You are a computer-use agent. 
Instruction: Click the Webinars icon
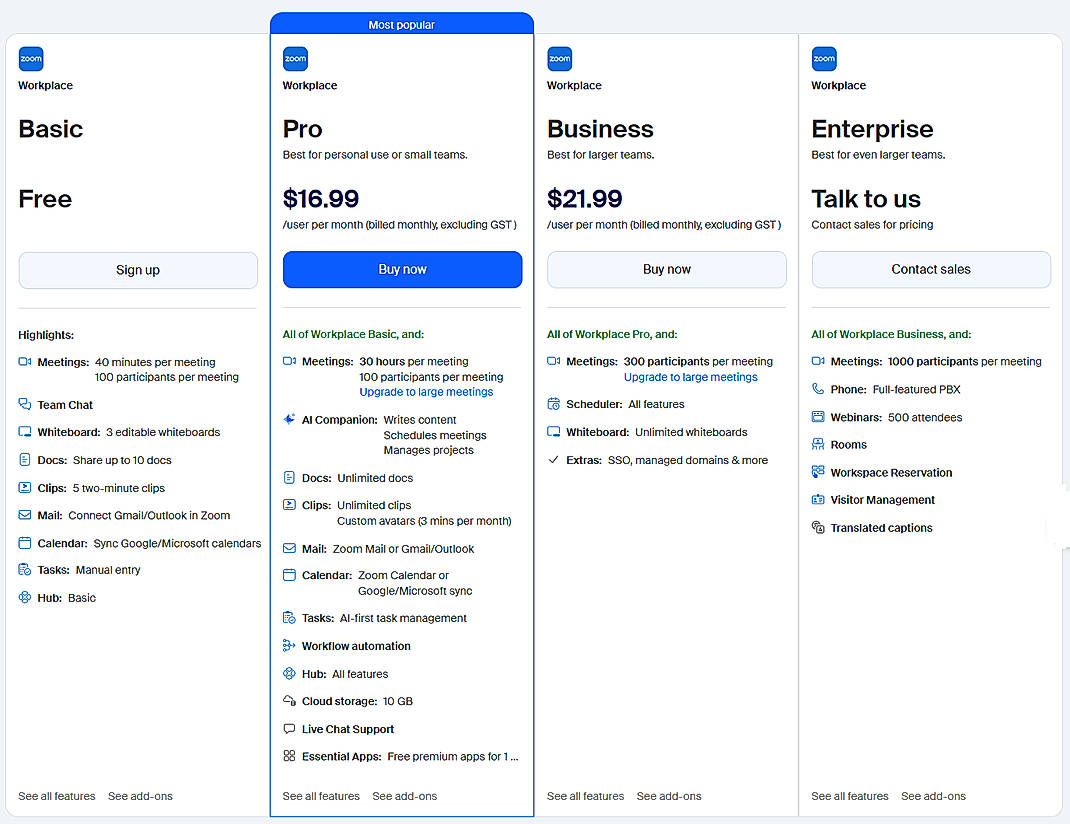[x=818, y=417]
